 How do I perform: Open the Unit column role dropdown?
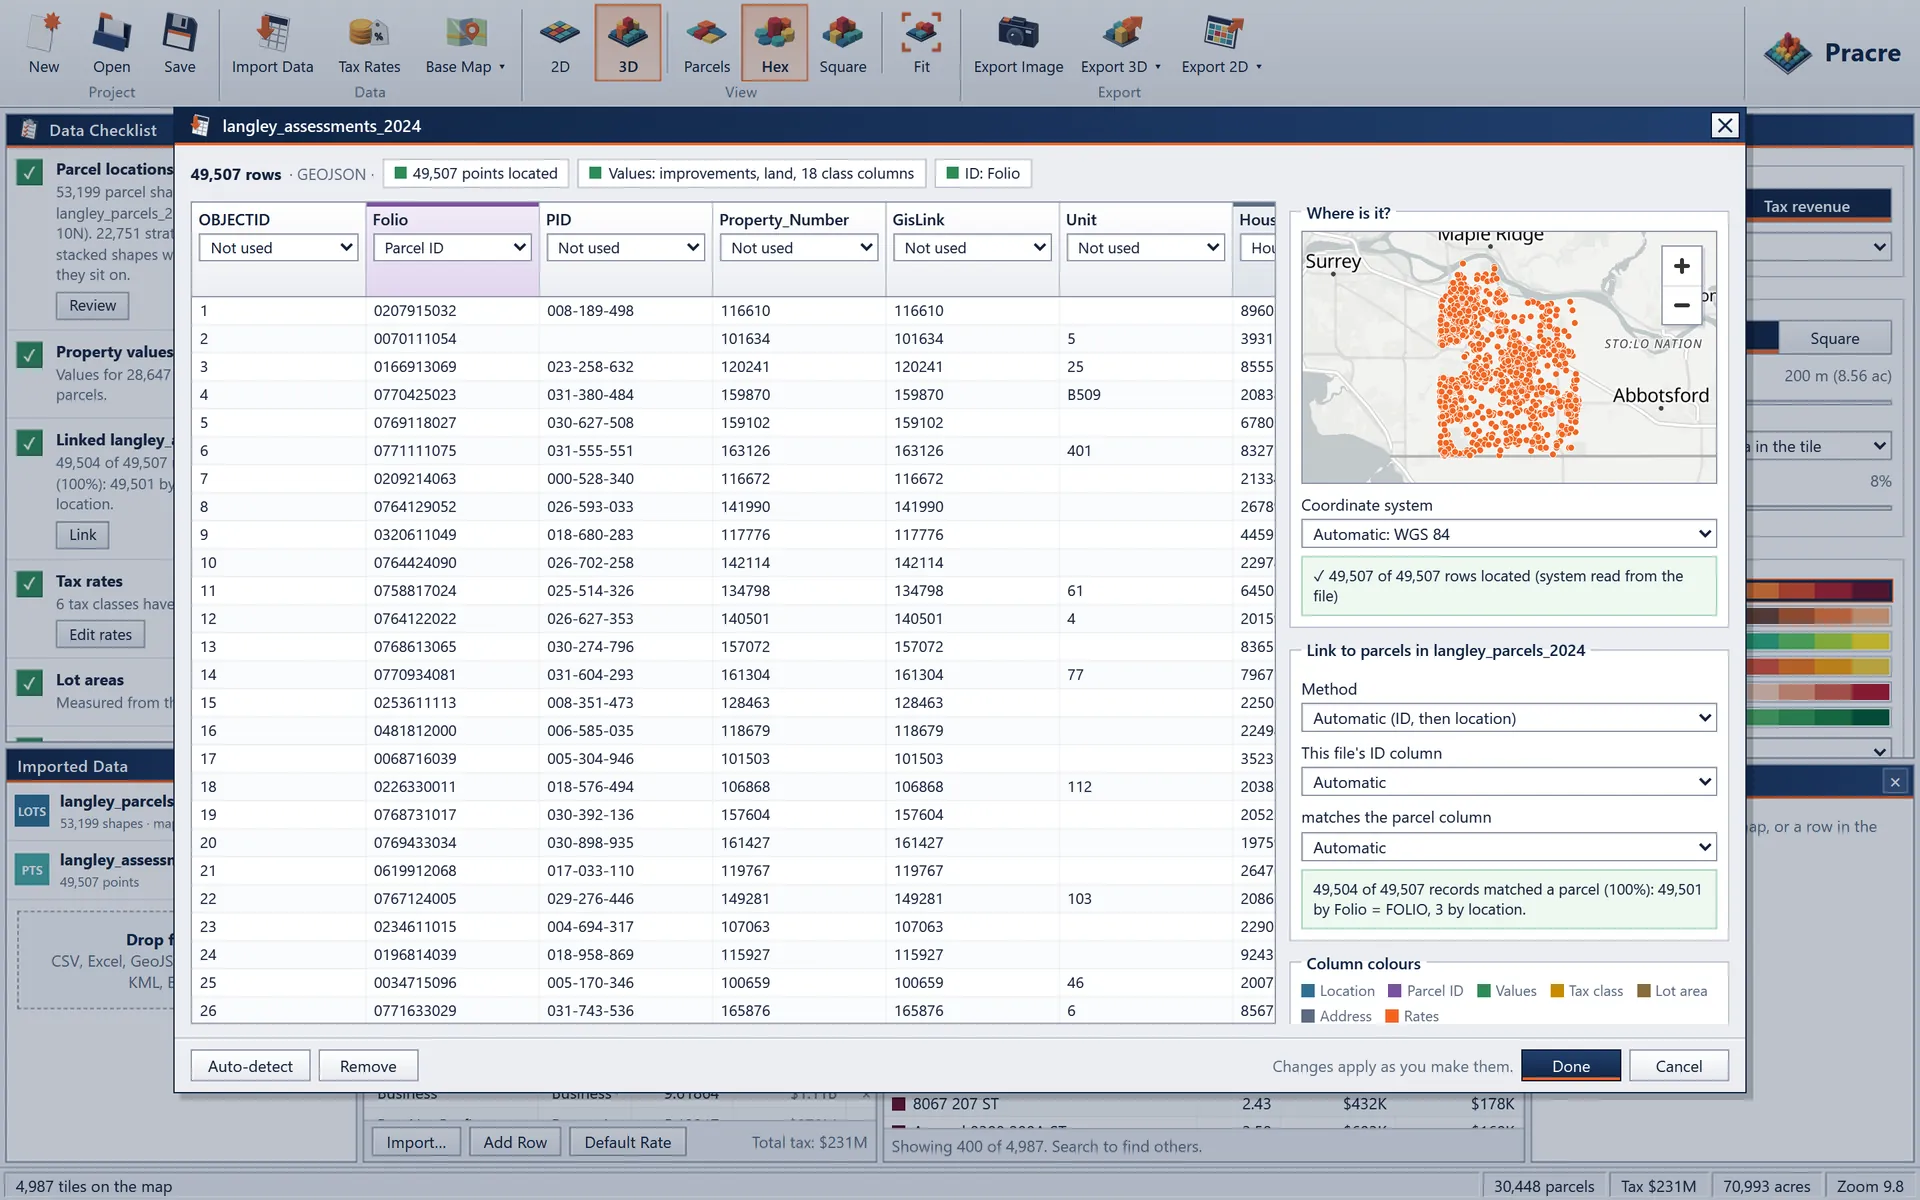1146,247
